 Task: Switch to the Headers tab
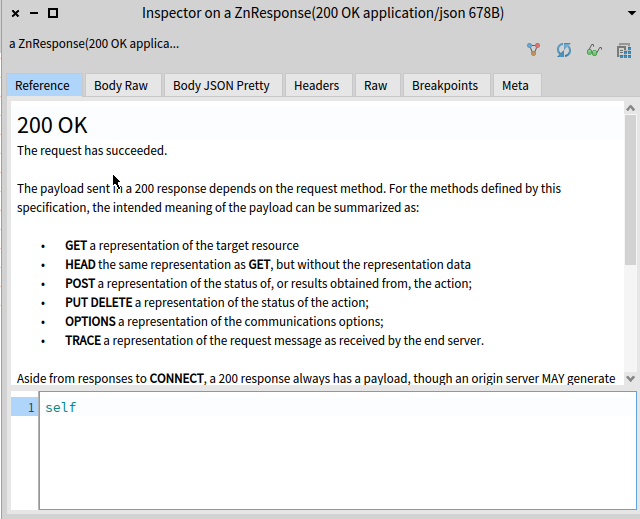click(318, 85)
